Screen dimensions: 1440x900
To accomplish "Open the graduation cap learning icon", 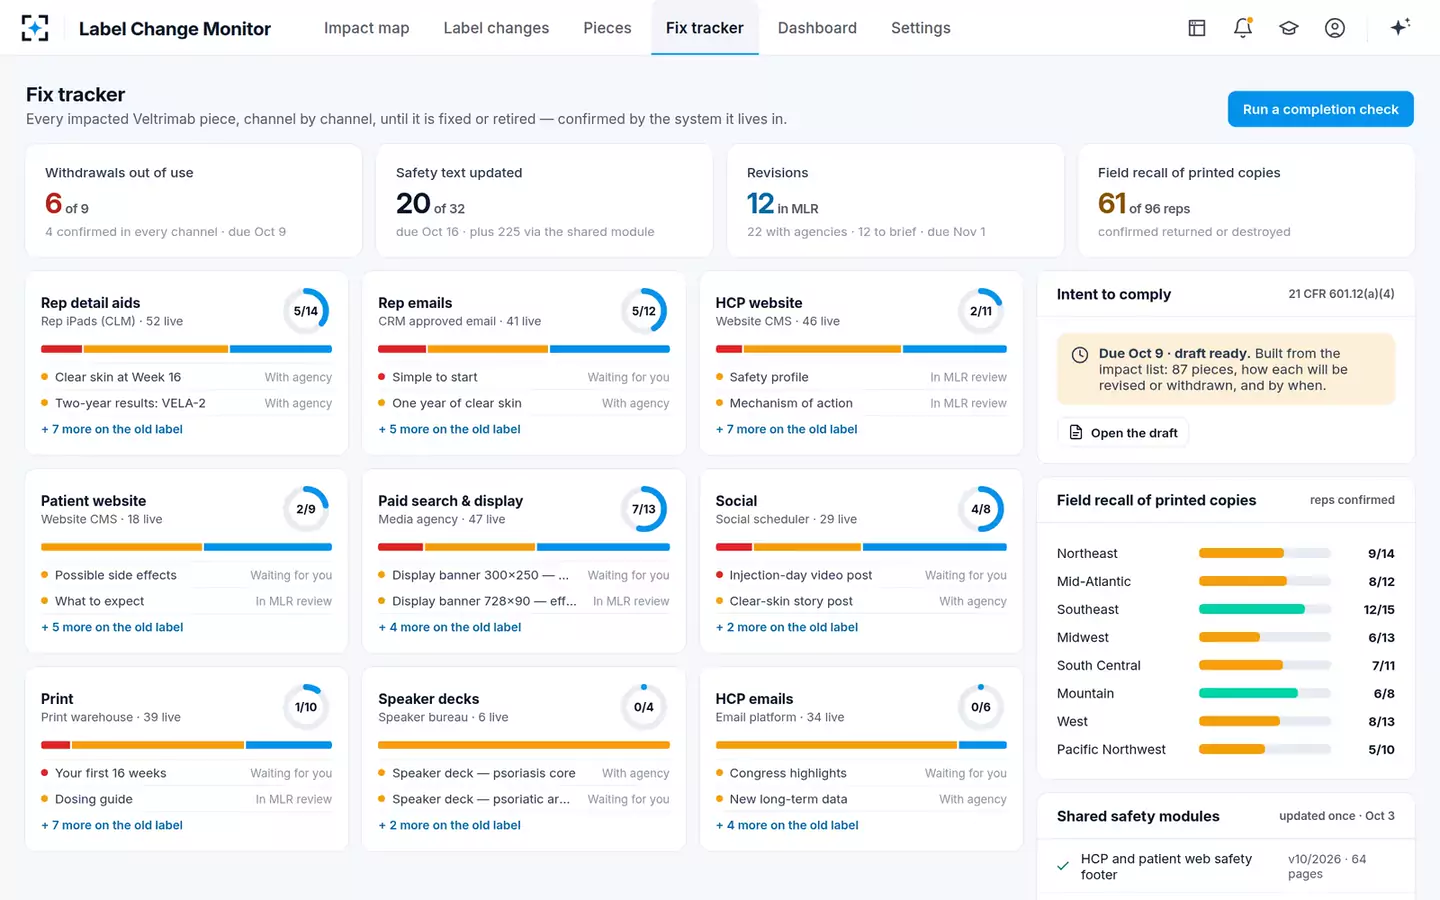I will (x=1289, y=28).
